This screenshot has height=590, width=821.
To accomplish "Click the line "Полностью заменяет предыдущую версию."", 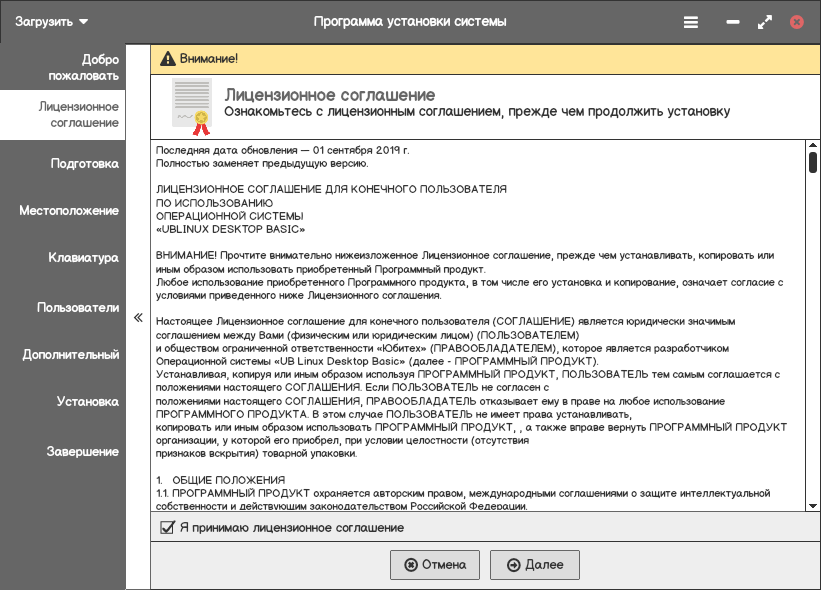I will click(262, 163).
